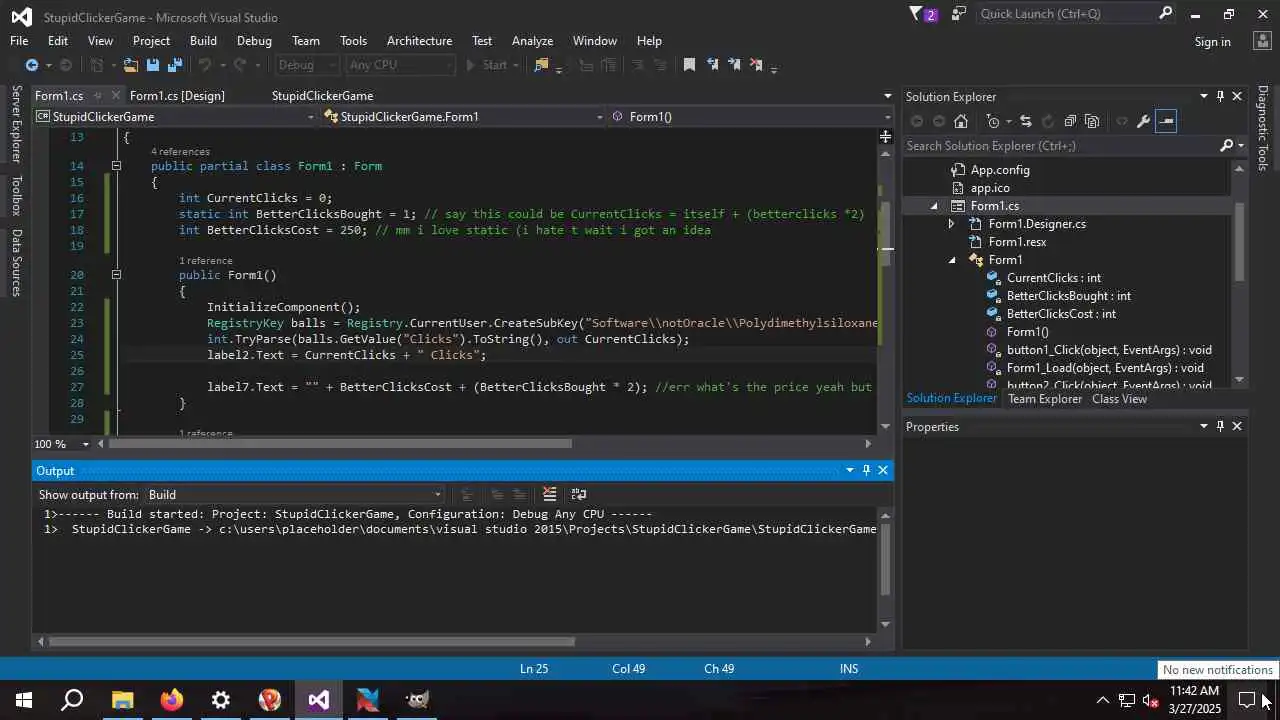The width and height of the screenshot is (1280, 720).
Task: Expand the Form1.Designer.cs node
Action: pos(951,224)
